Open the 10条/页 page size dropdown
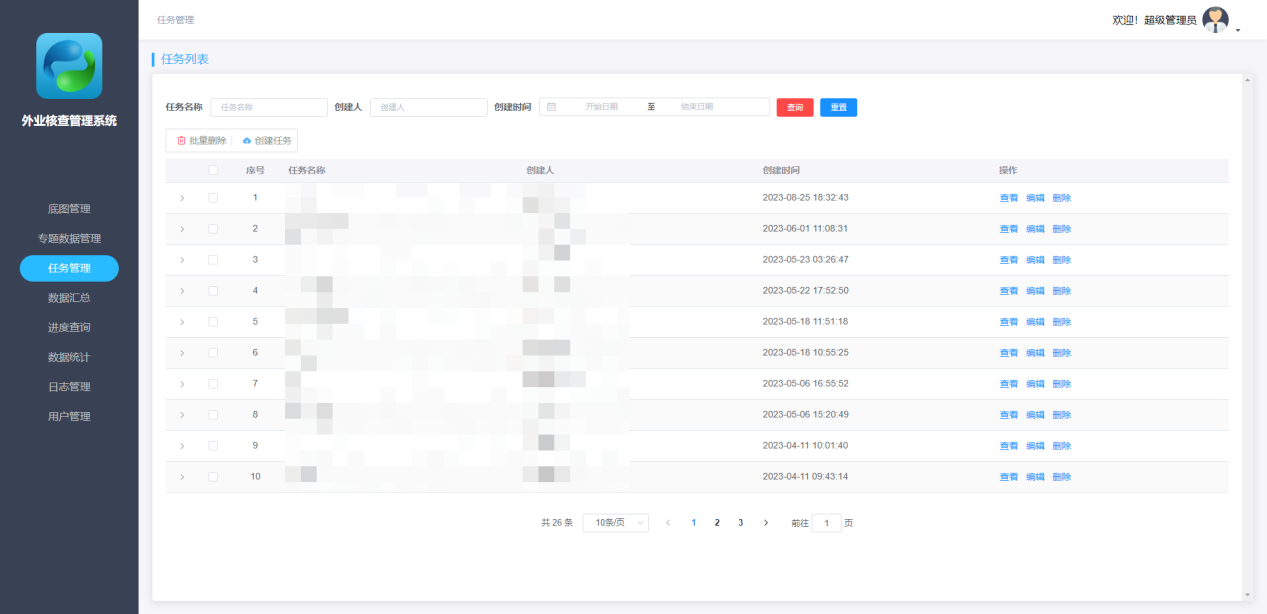The image size is (1267, 614). point(615,523)
